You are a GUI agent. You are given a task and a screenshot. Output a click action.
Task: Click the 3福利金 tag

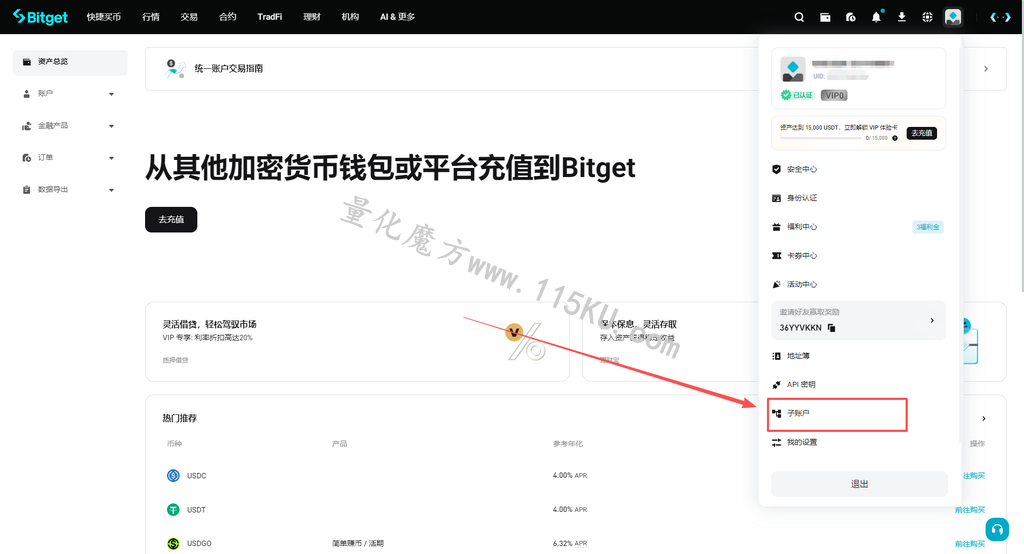927,227
